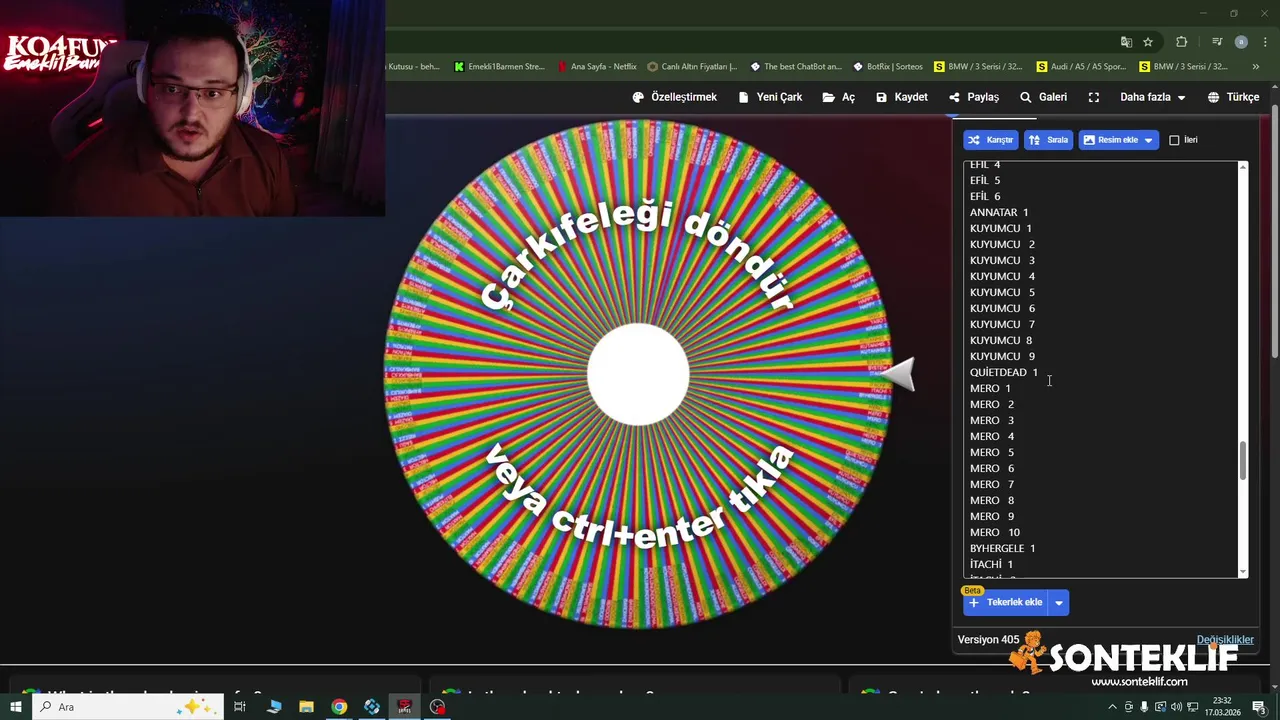Screen dimensions: 1280x720
Task: Click the taskbar Ara search box
Action: (x=130, y=707)
